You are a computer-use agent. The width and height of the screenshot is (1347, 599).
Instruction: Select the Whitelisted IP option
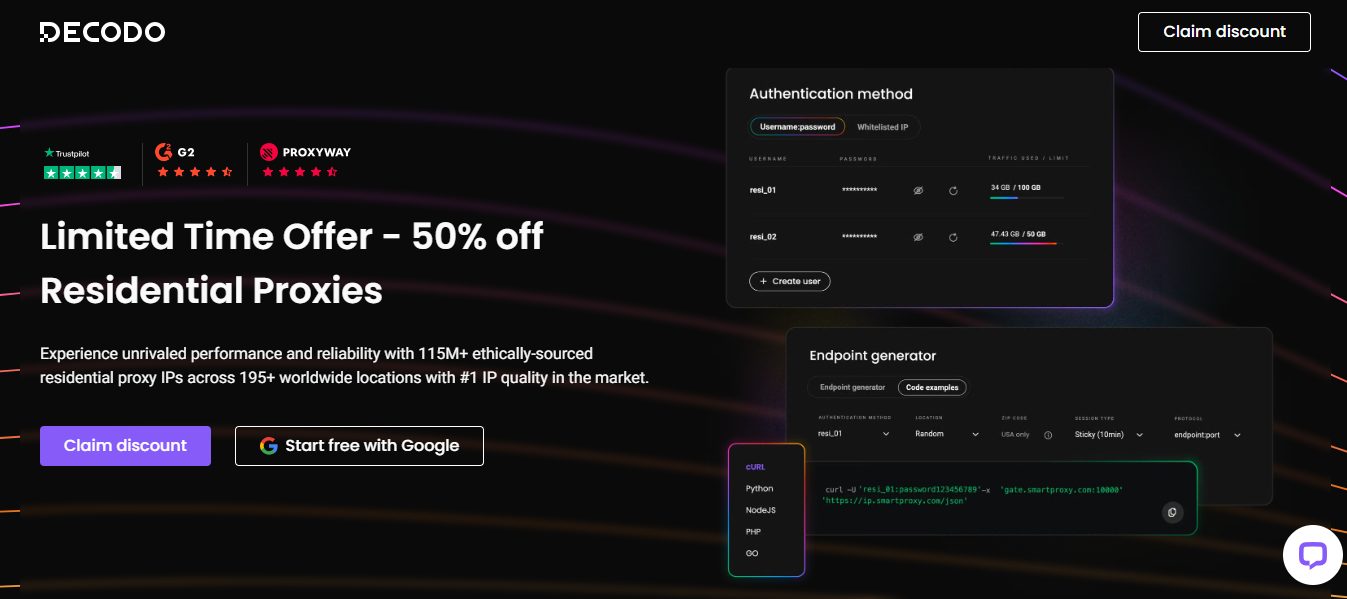tap(883, 127)
